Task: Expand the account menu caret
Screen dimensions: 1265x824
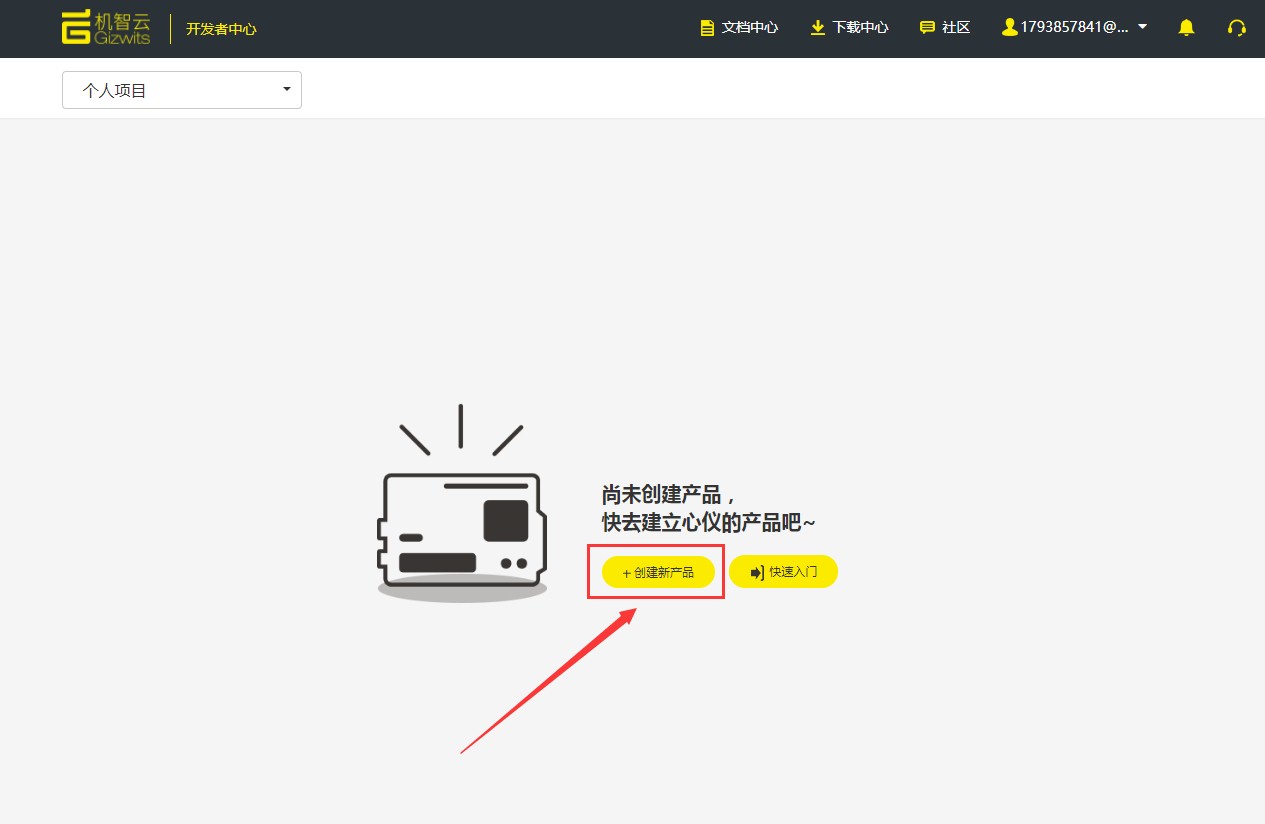Action: coord(1142,27)
